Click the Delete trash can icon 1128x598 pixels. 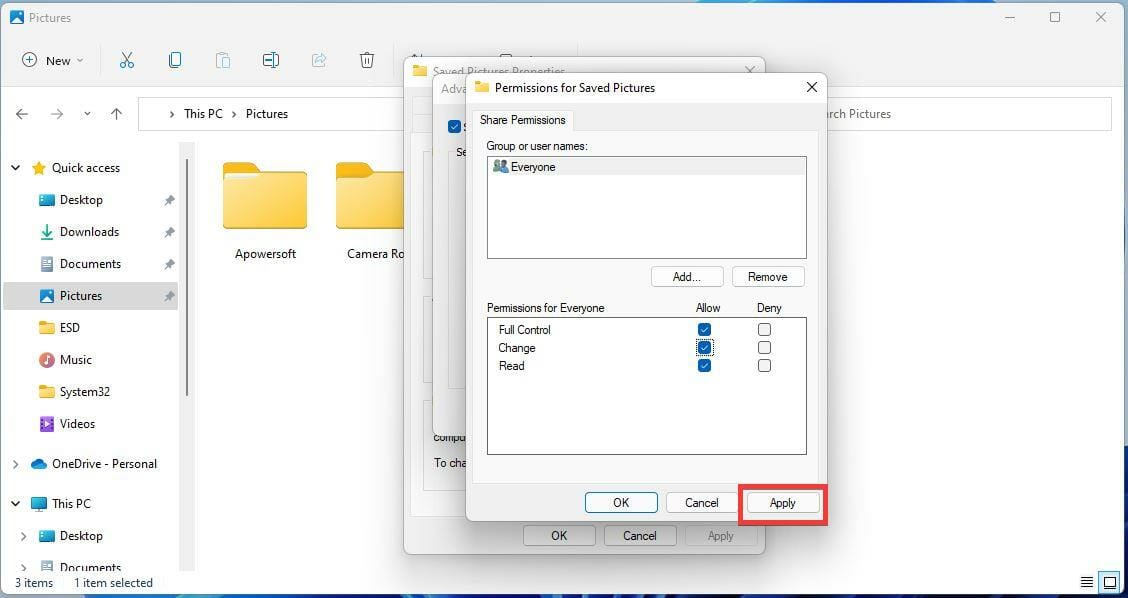click(x=367, y=60)
